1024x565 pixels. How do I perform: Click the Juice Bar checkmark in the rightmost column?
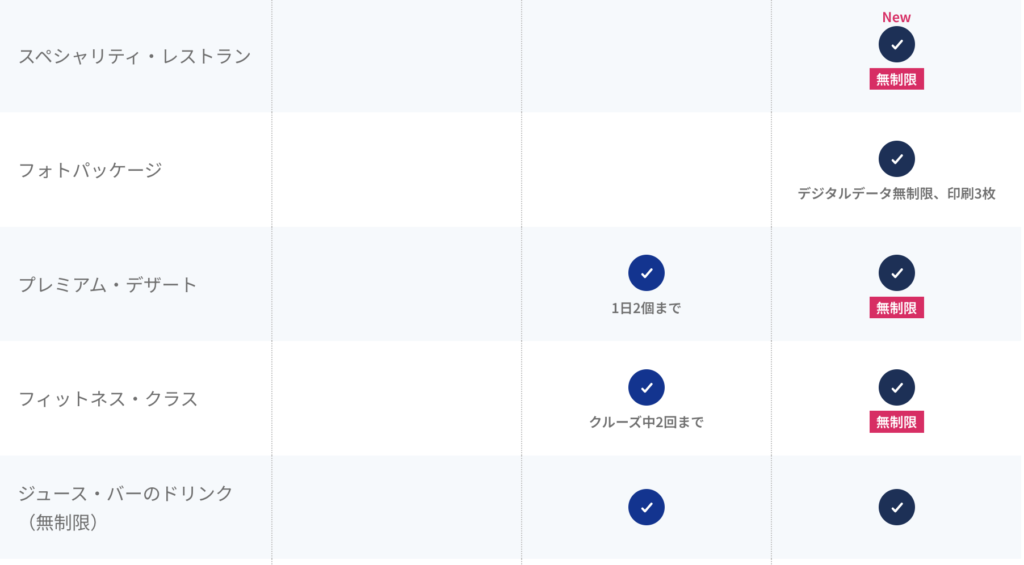(896, 507)
